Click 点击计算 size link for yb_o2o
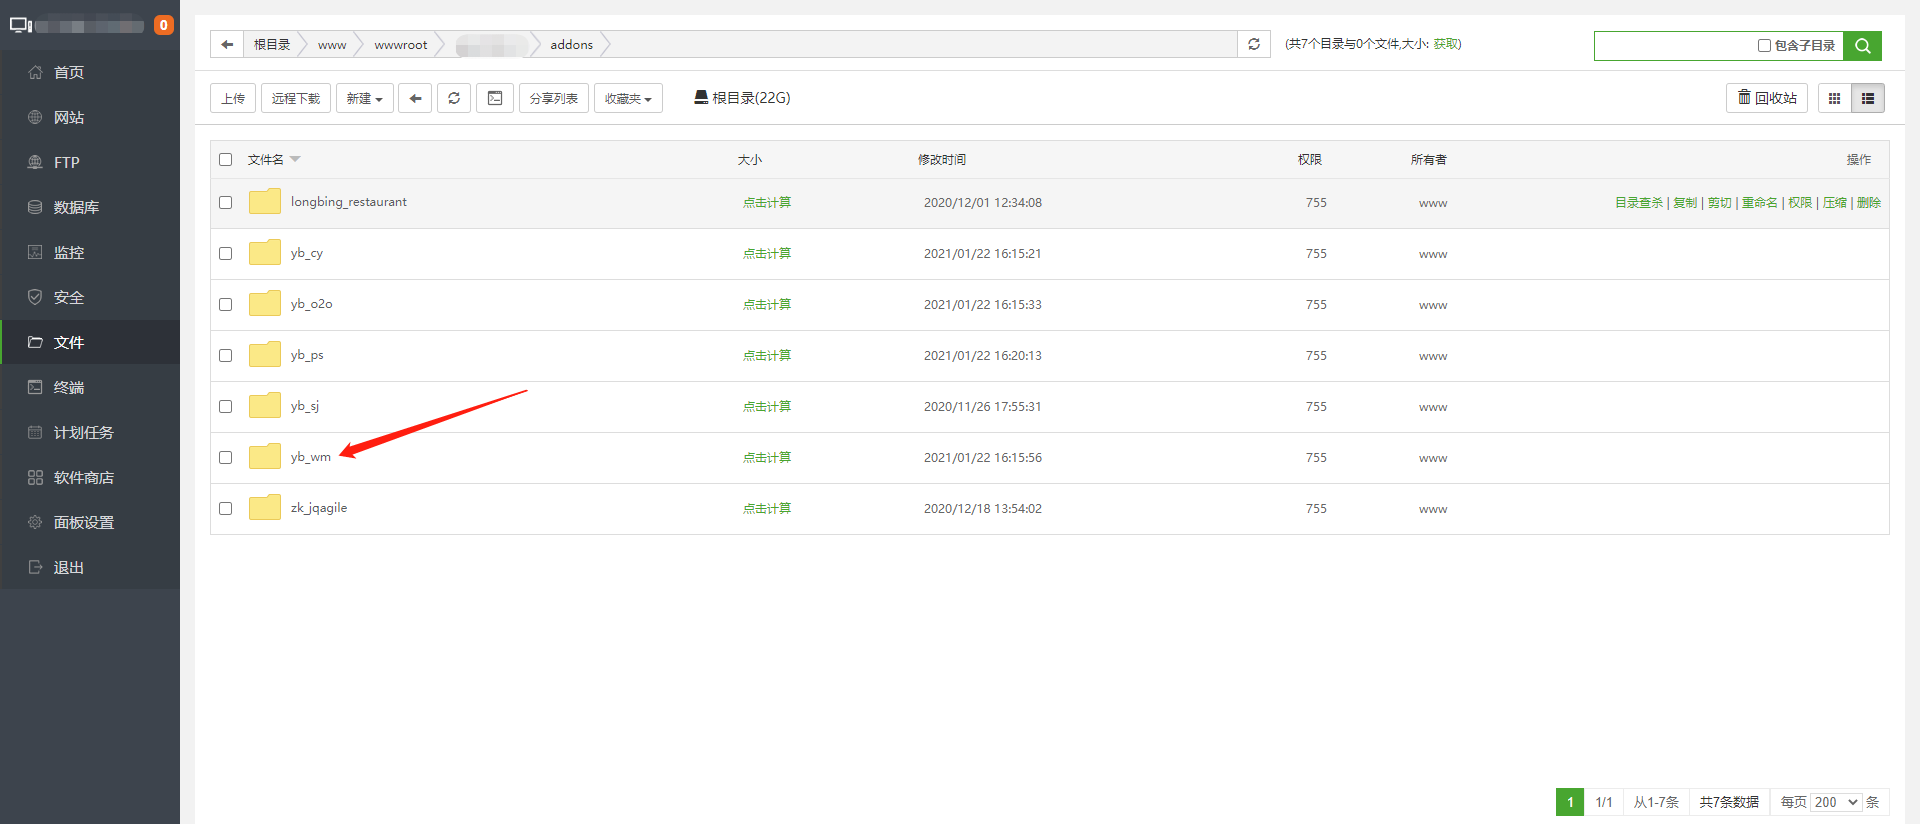1920x824 pixels. coord(766,305)
